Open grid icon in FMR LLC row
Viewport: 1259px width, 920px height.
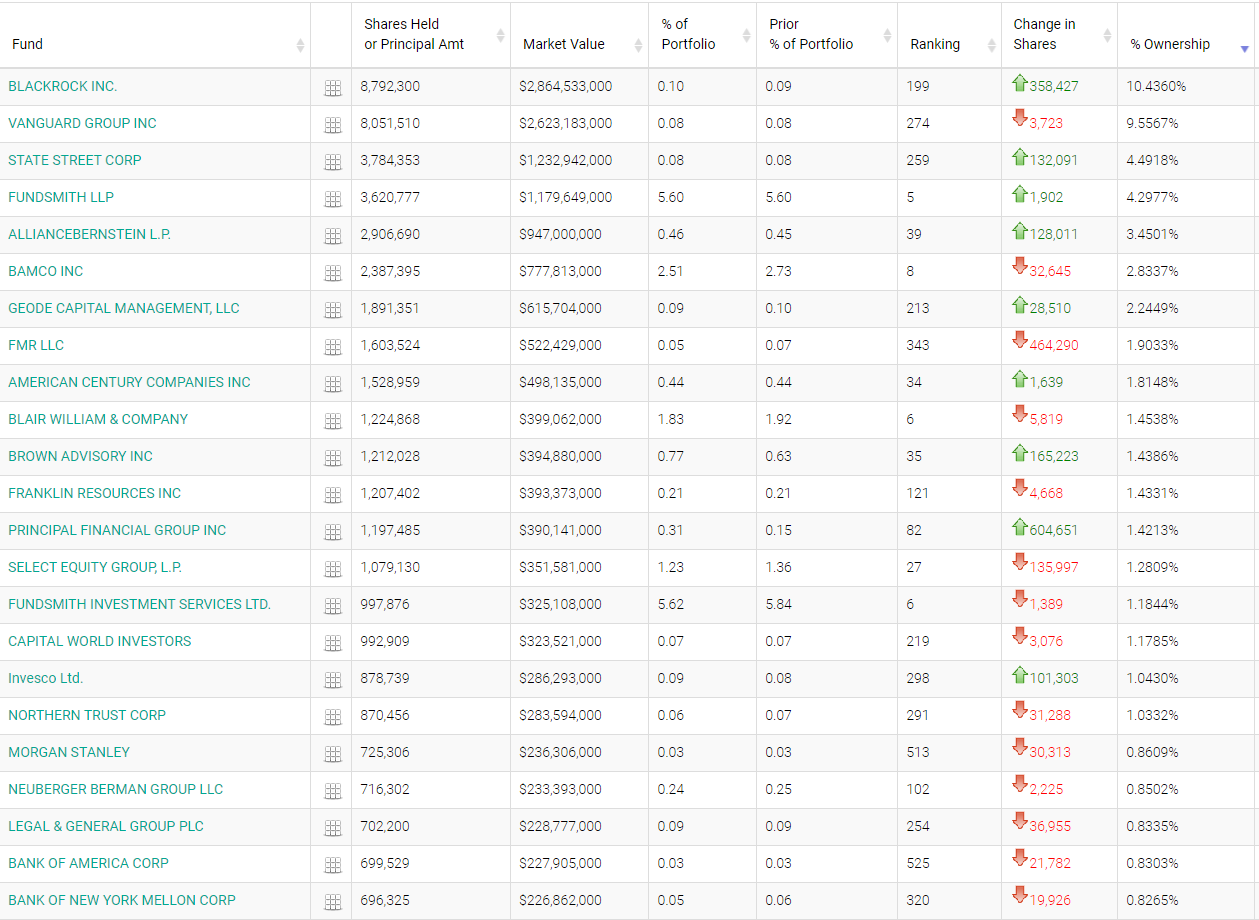[x=333, y=347]
